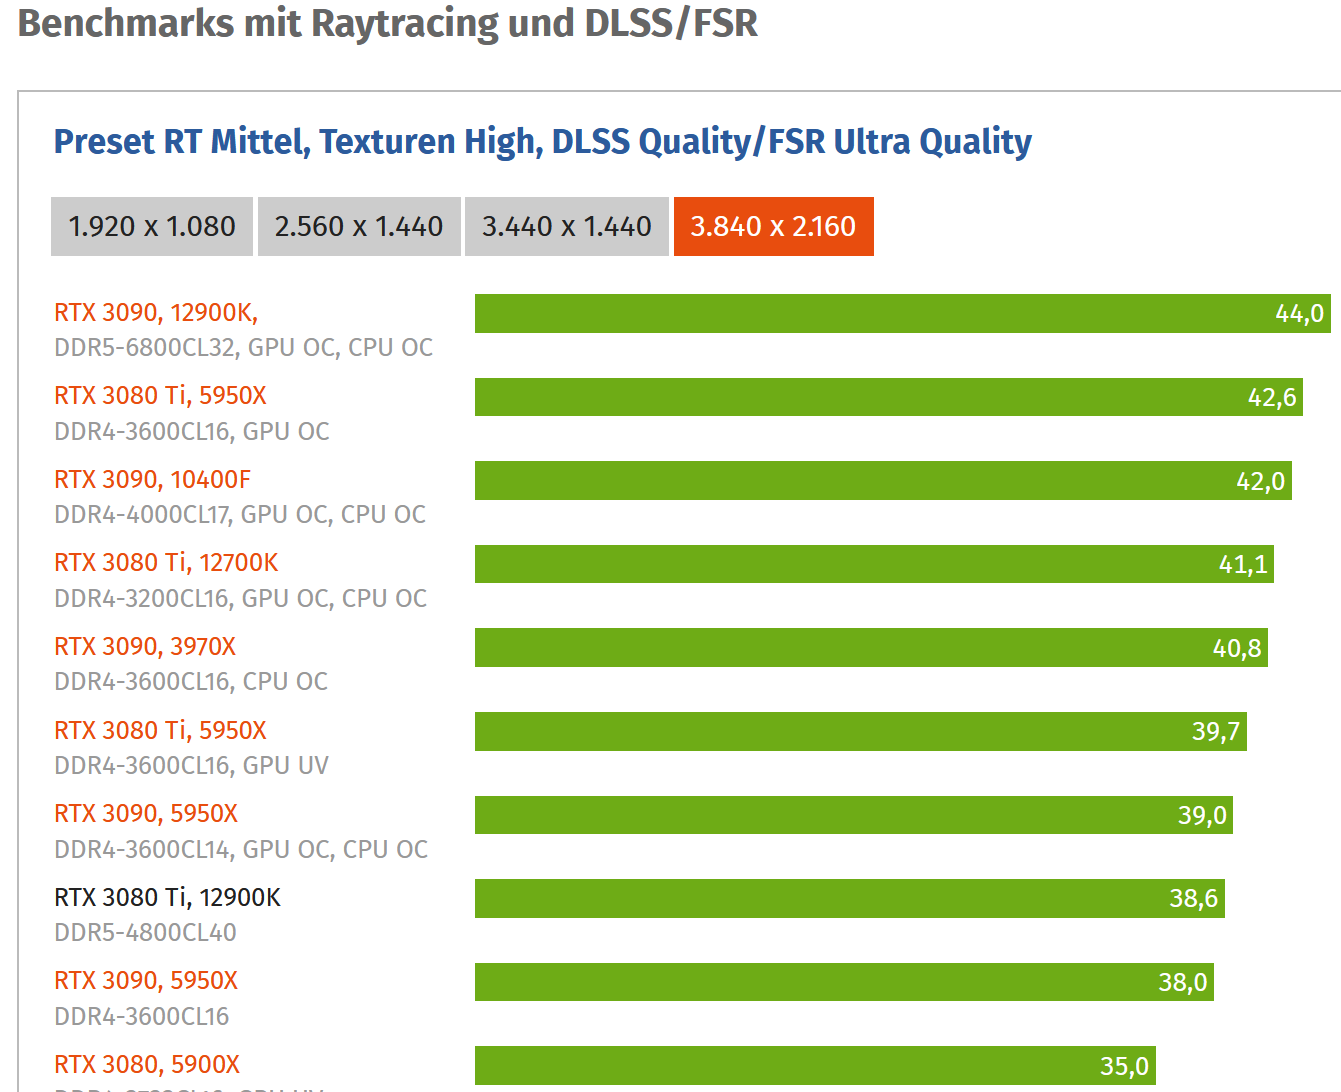Viewport: 1341px width, 1092px height.
Task: Click the DDR4-4000CL17, GPU OC, CPU OC text
Action: [240, 515]
